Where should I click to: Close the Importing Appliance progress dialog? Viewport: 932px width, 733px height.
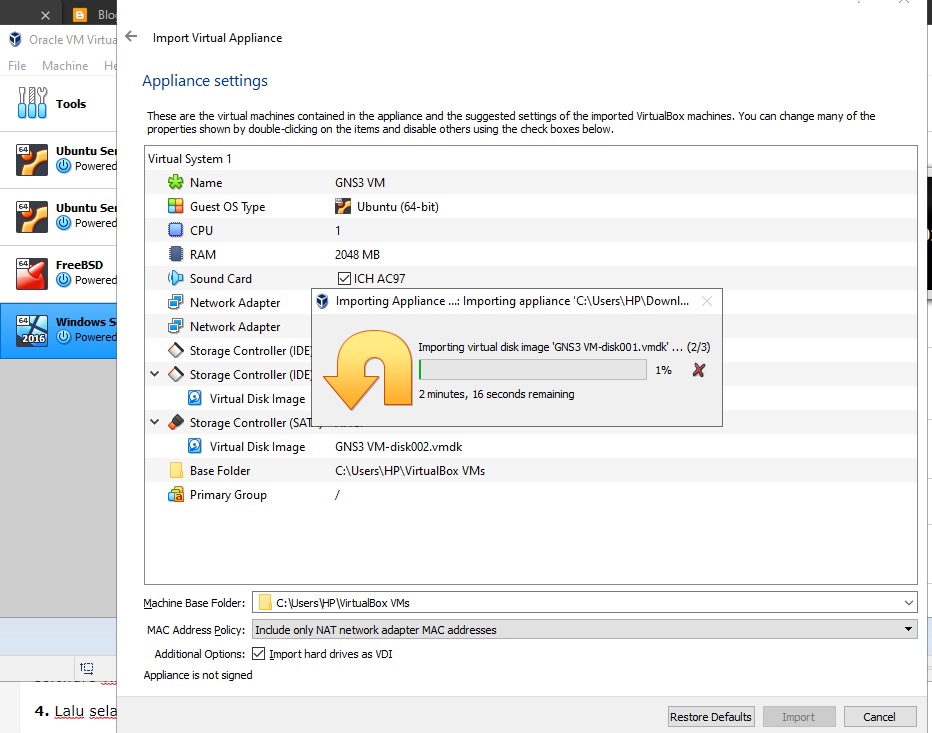point(707,301)
